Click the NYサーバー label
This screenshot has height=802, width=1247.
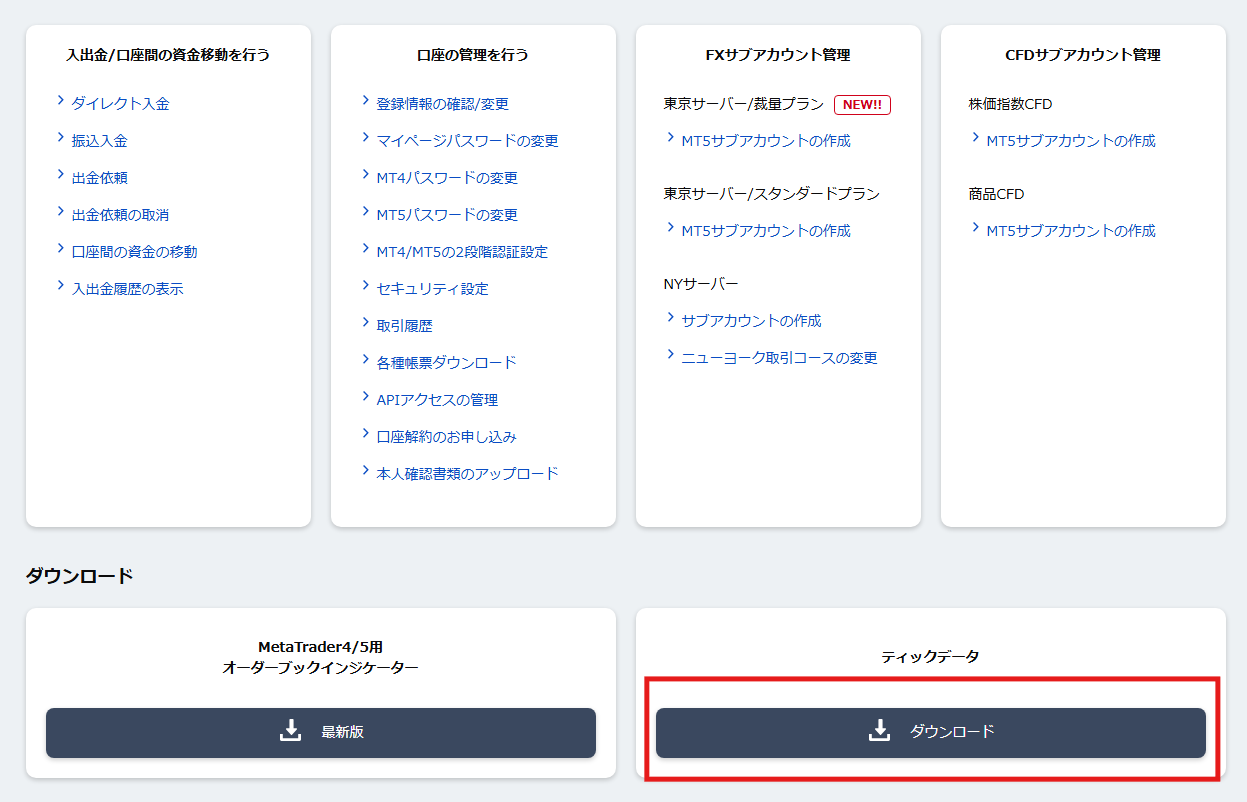click(x=701, y=283)
